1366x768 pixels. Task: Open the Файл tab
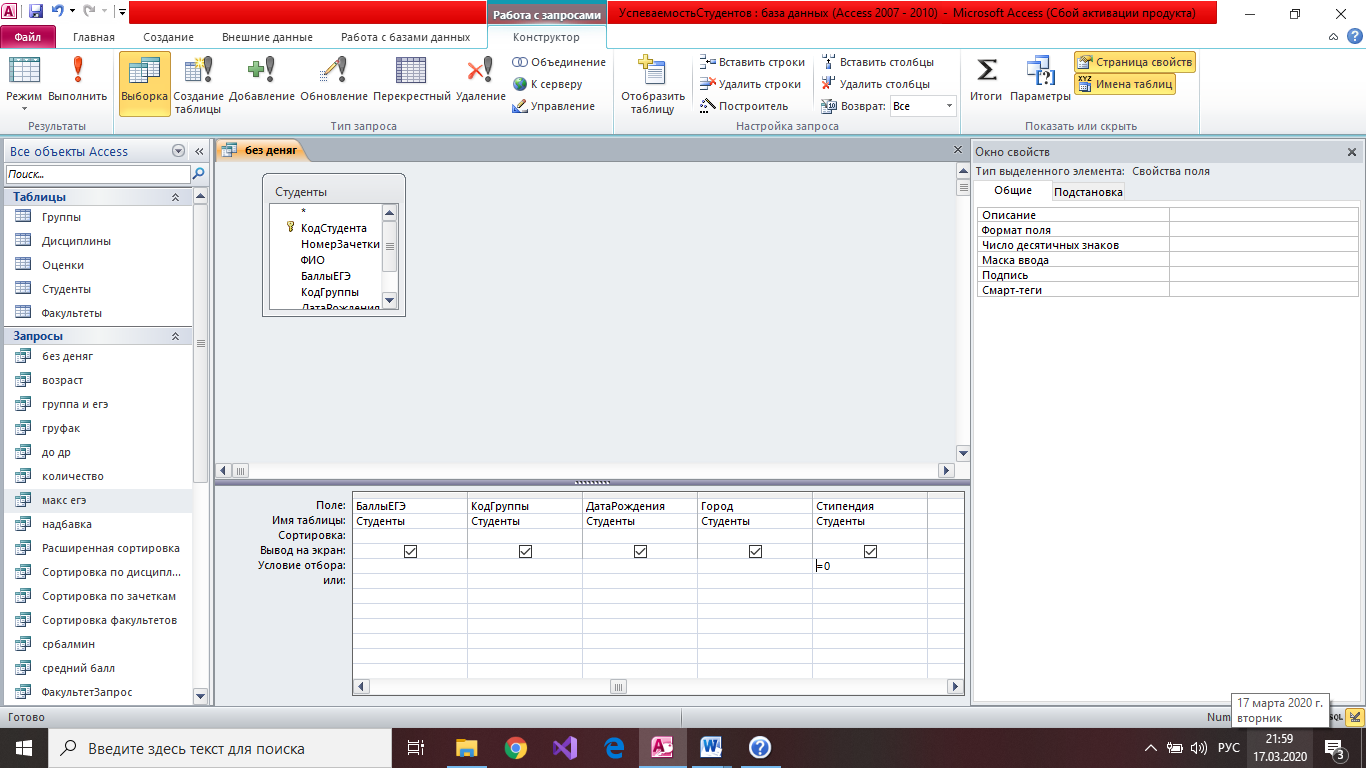pyautogui.click(x=28, y=37)
